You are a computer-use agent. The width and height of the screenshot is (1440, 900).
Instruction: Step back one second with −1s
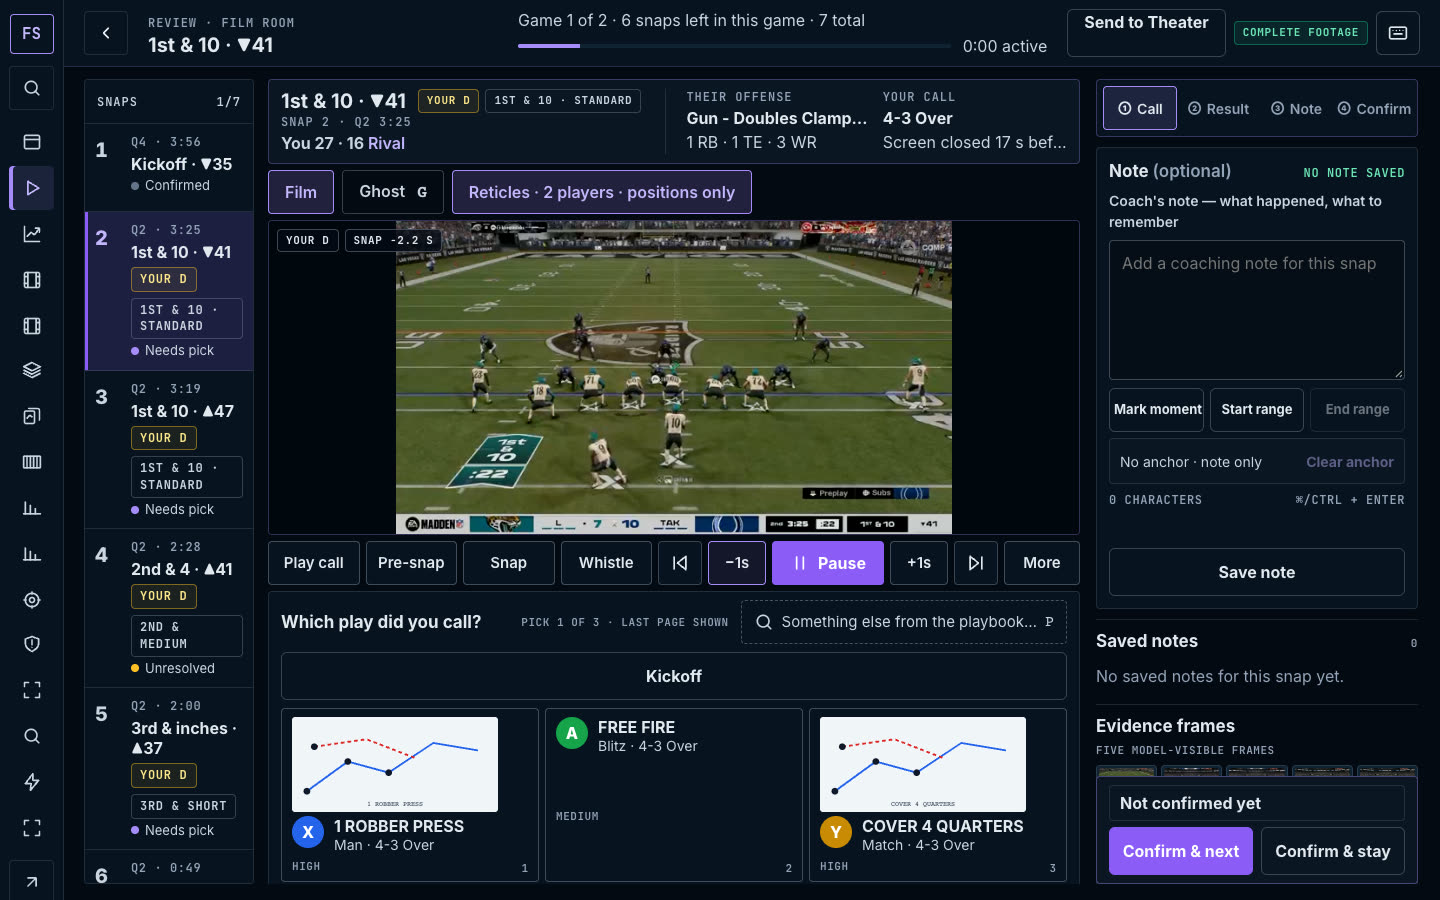pyautogui.click(x=737, y=563)
